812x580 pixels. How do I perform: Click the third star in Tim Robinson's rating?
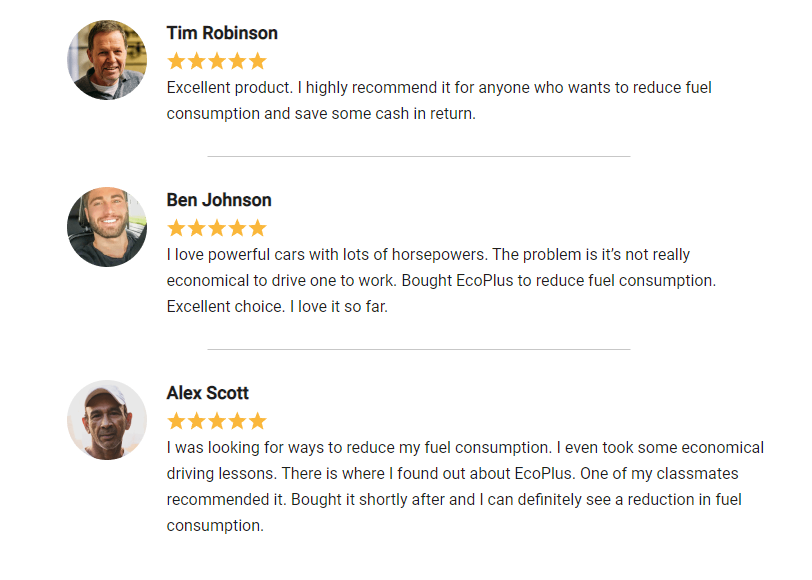point(217,61)
